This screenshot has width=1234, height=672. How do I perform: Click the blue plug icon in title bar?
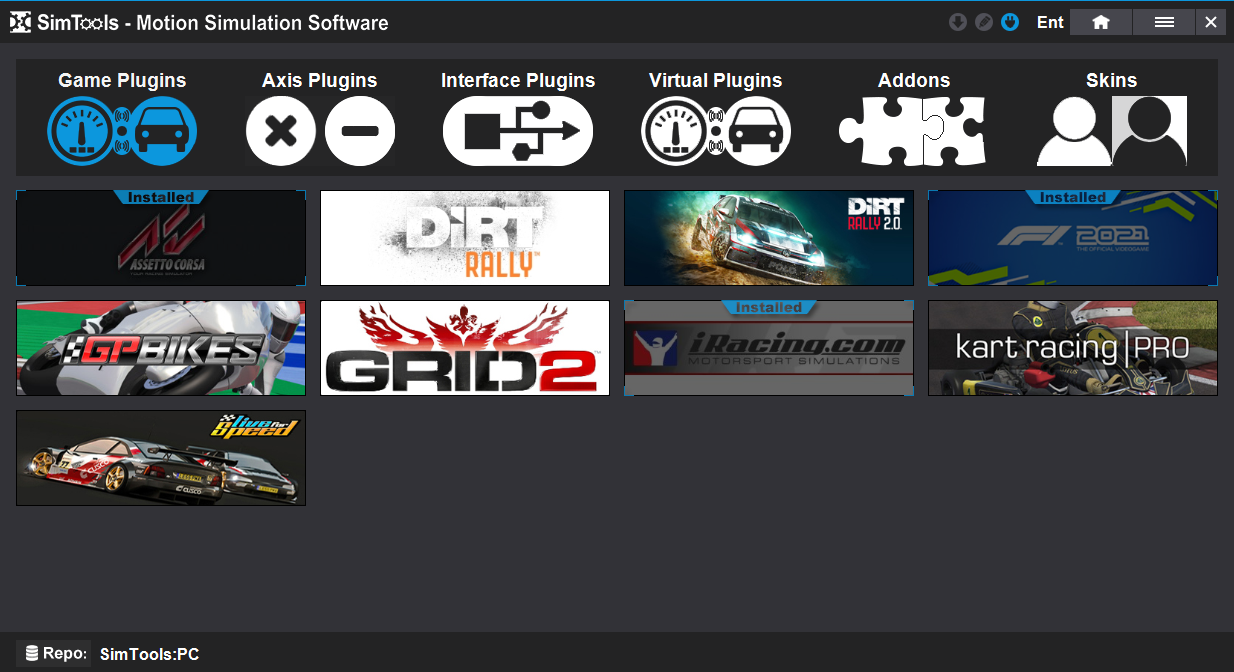pyautogui.click(x=1010, y=22)
